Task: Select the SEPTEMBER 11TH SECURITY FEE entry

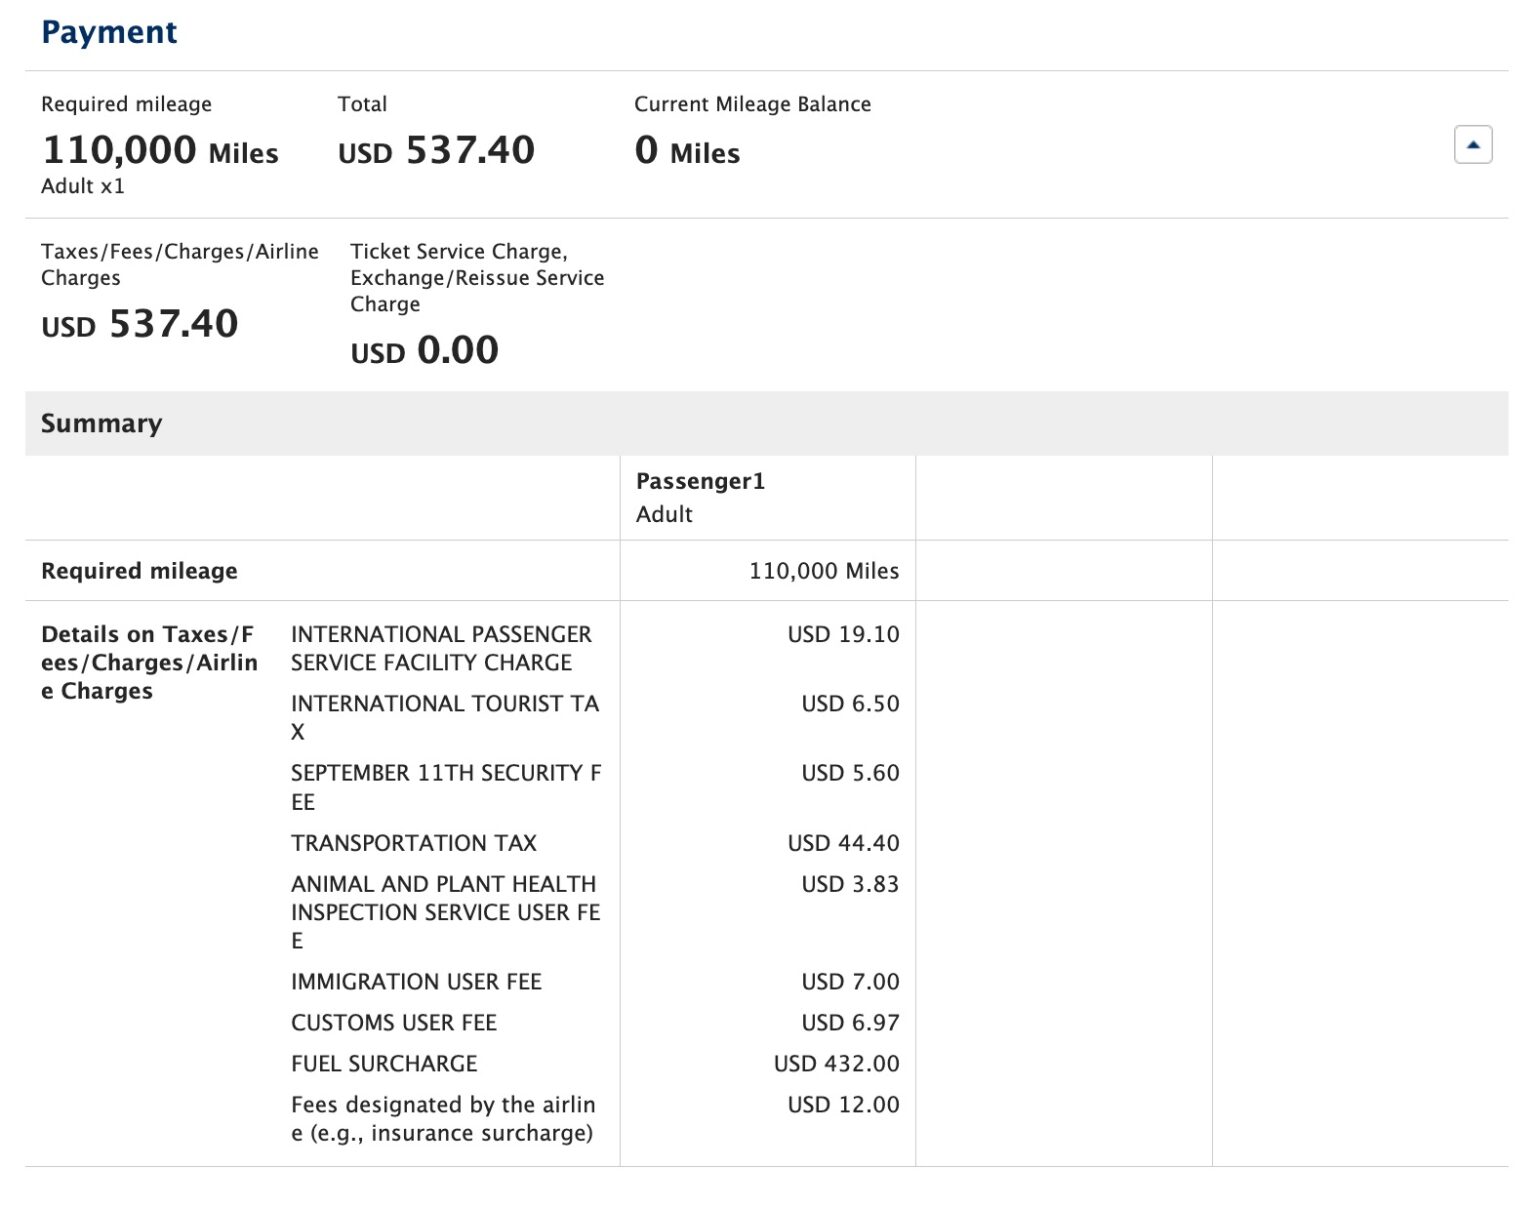Action: tap(445, 786)
